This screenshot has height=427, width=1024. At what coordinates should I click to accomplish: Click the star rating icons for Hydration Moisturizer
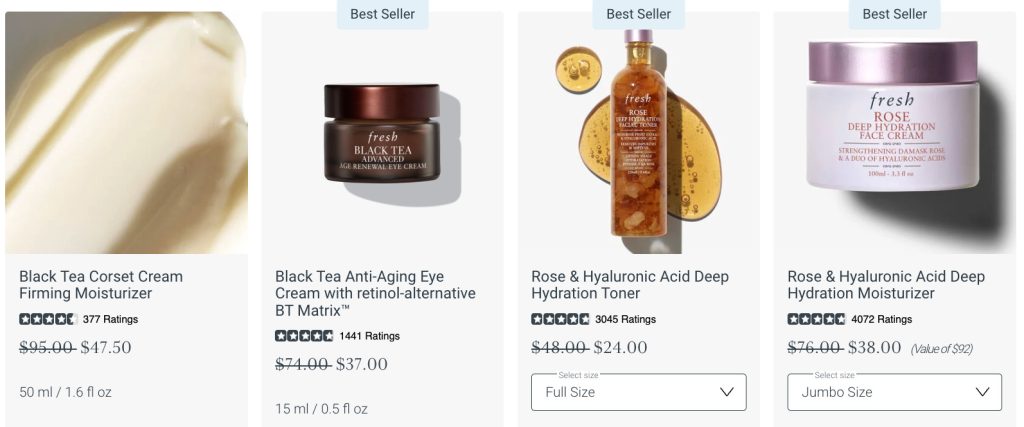coord(816,319)
